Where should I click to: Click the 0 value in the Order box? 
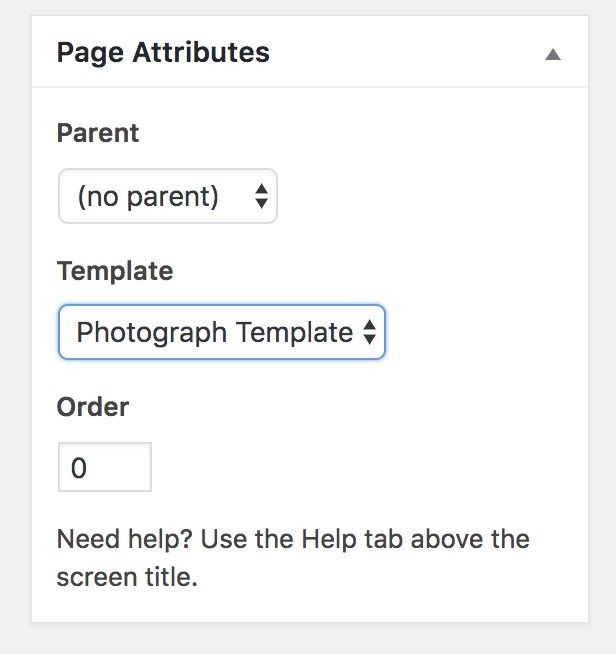coord(79,468)
